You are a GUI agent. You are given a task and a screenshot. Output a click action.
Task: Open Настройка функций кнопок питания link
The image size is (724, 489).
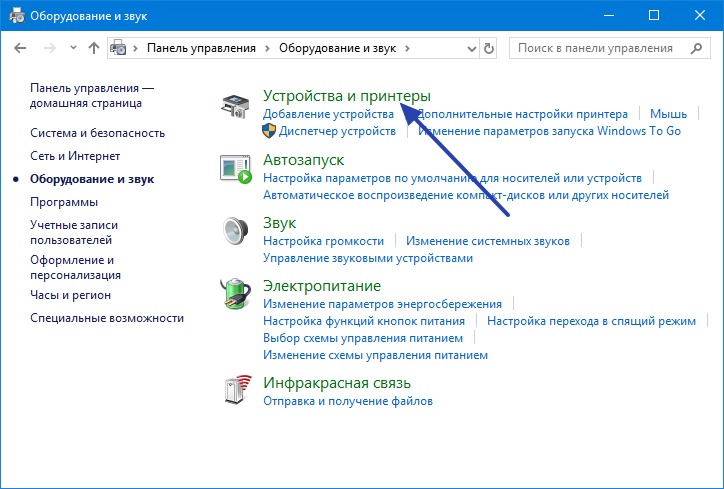[364, 321]
